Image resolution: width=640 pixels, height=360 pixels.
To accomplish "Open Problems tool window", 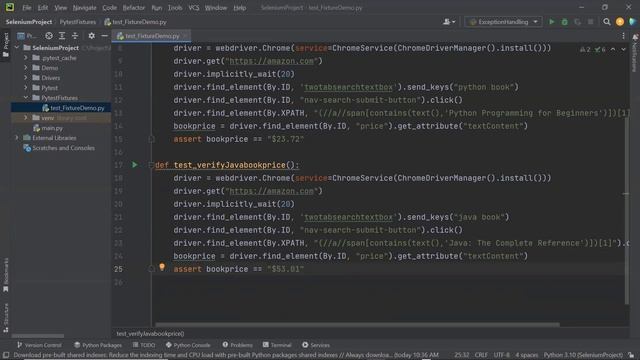I will [x=237, y=345].
